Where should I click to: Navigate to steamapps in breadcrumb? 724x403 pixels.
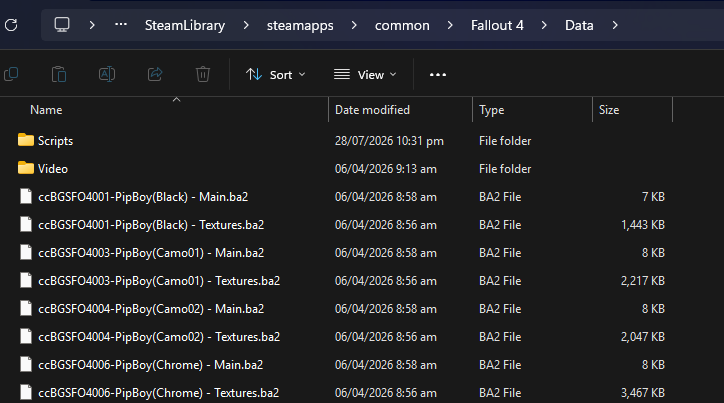(x=300, y=25)
